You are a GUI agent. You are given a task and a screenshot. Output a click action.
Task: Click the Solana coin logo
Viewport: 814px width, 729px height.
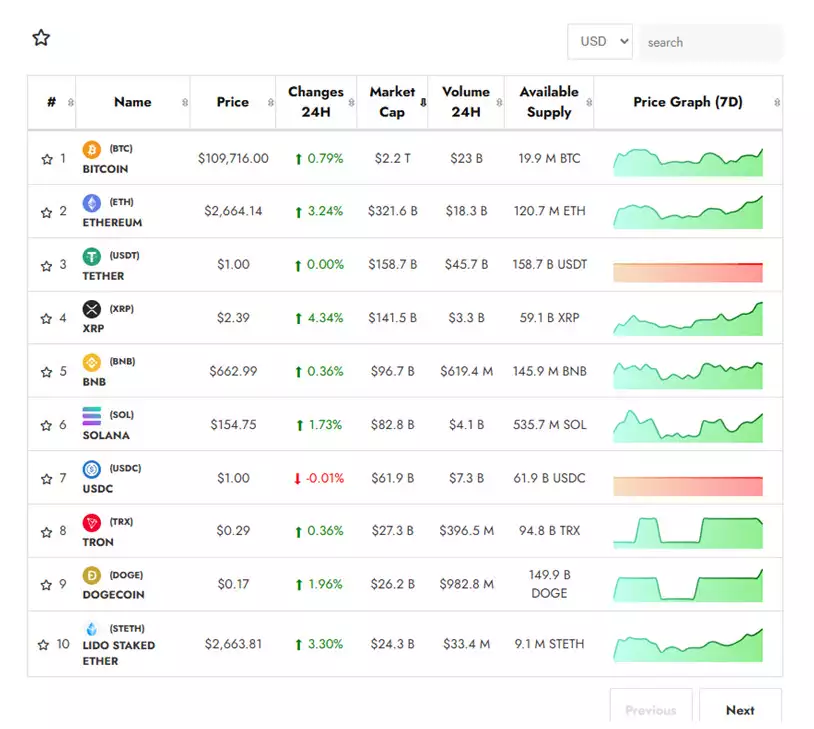tap(92, 416)
